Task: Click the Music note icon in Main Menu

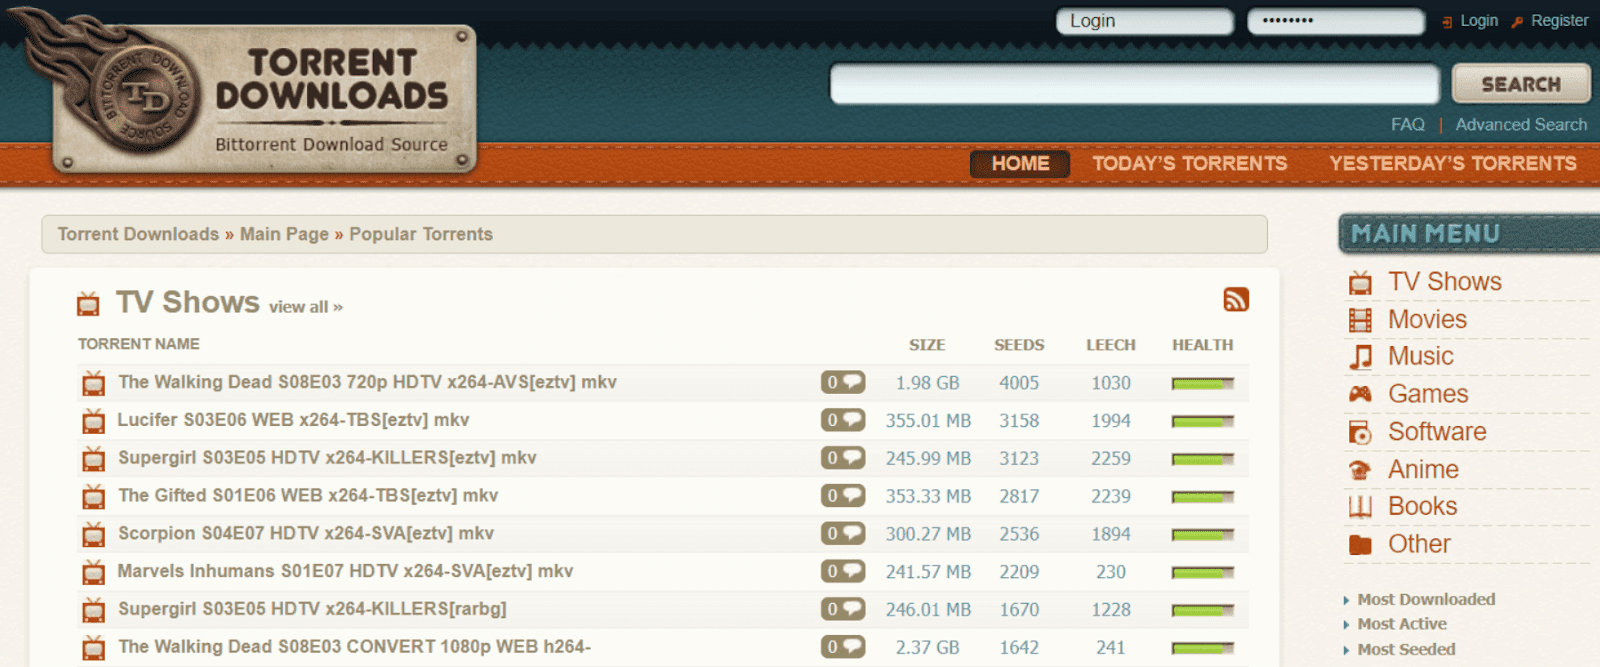Action: click(x=1360, y=357)
